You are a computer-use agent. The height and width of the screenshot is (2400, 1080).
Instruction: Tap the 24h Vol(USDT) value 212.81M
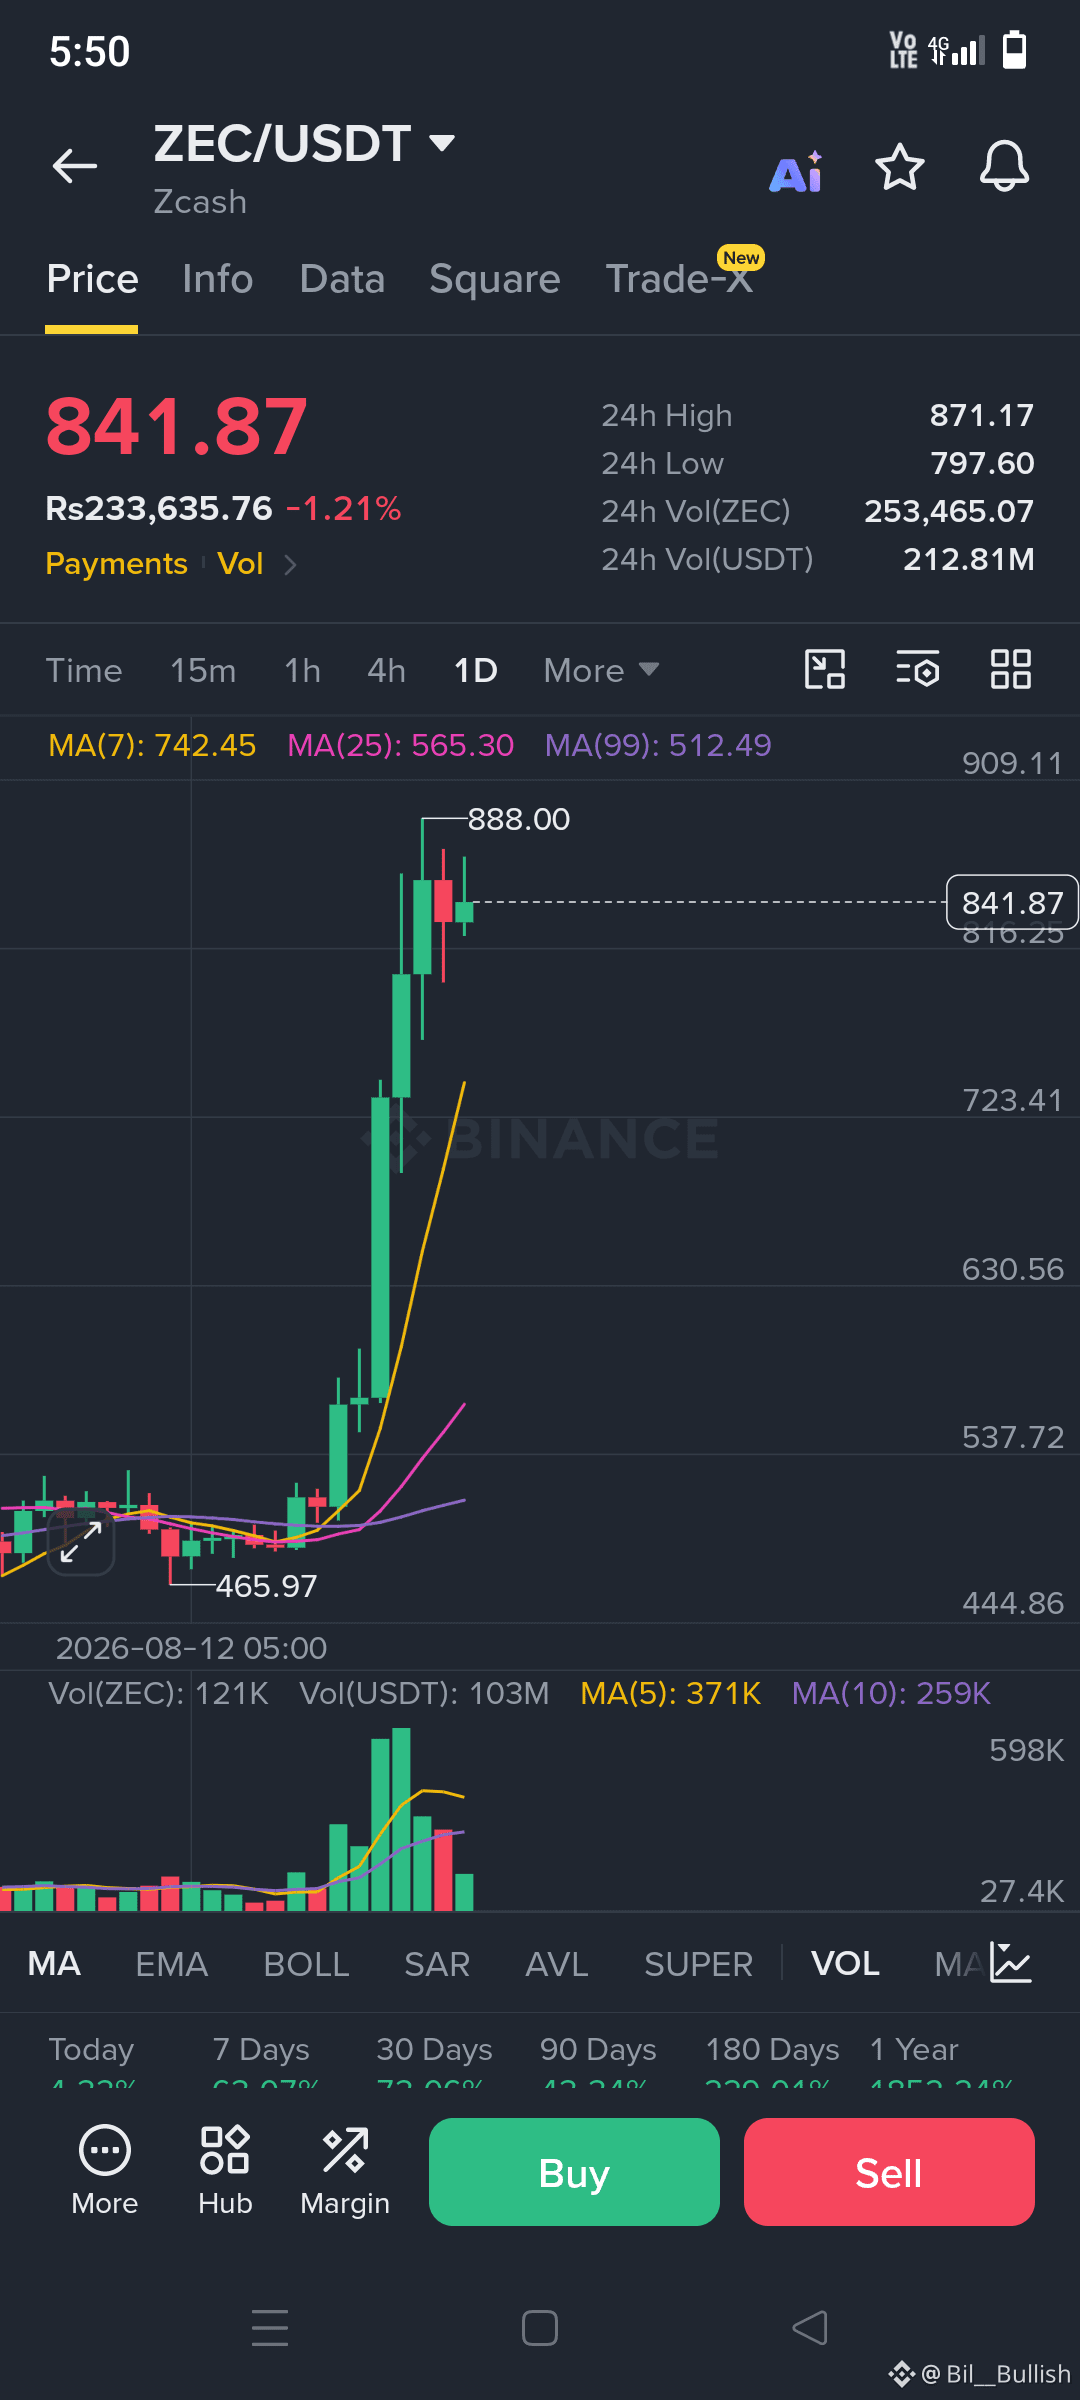968,559
